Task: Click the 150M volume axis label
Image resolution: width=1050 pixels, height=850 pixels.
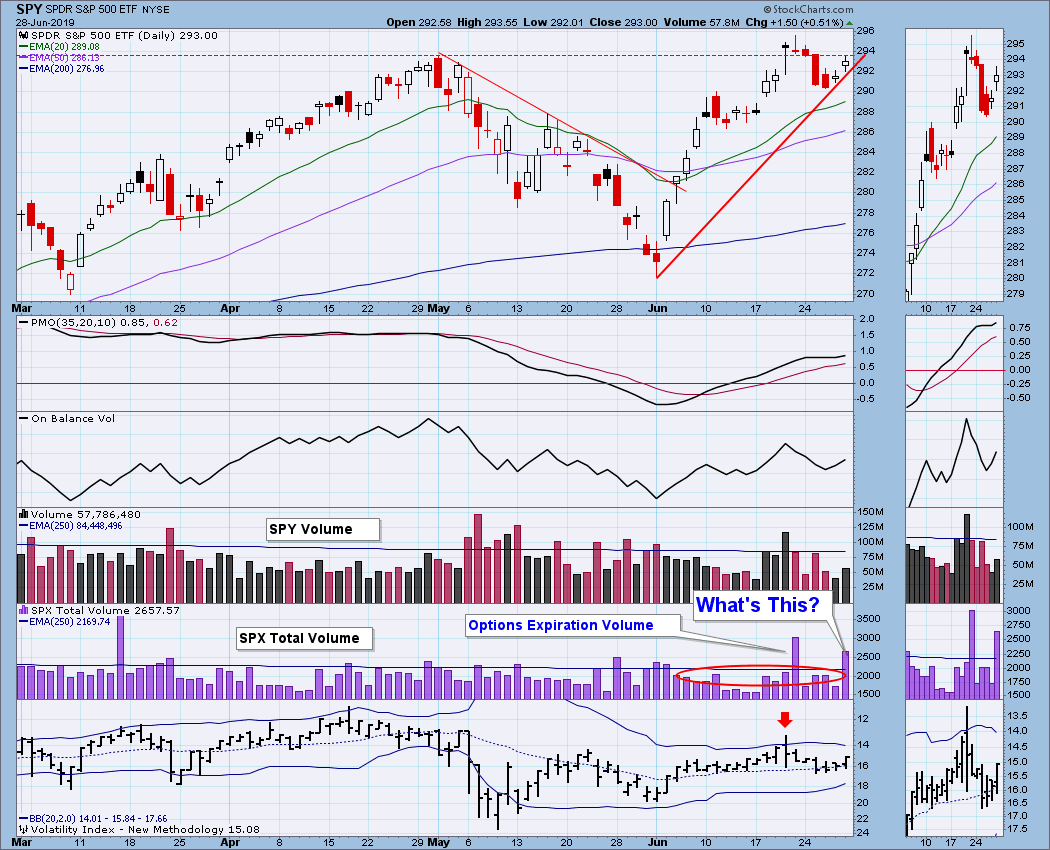Action: (x=871, y=511)
